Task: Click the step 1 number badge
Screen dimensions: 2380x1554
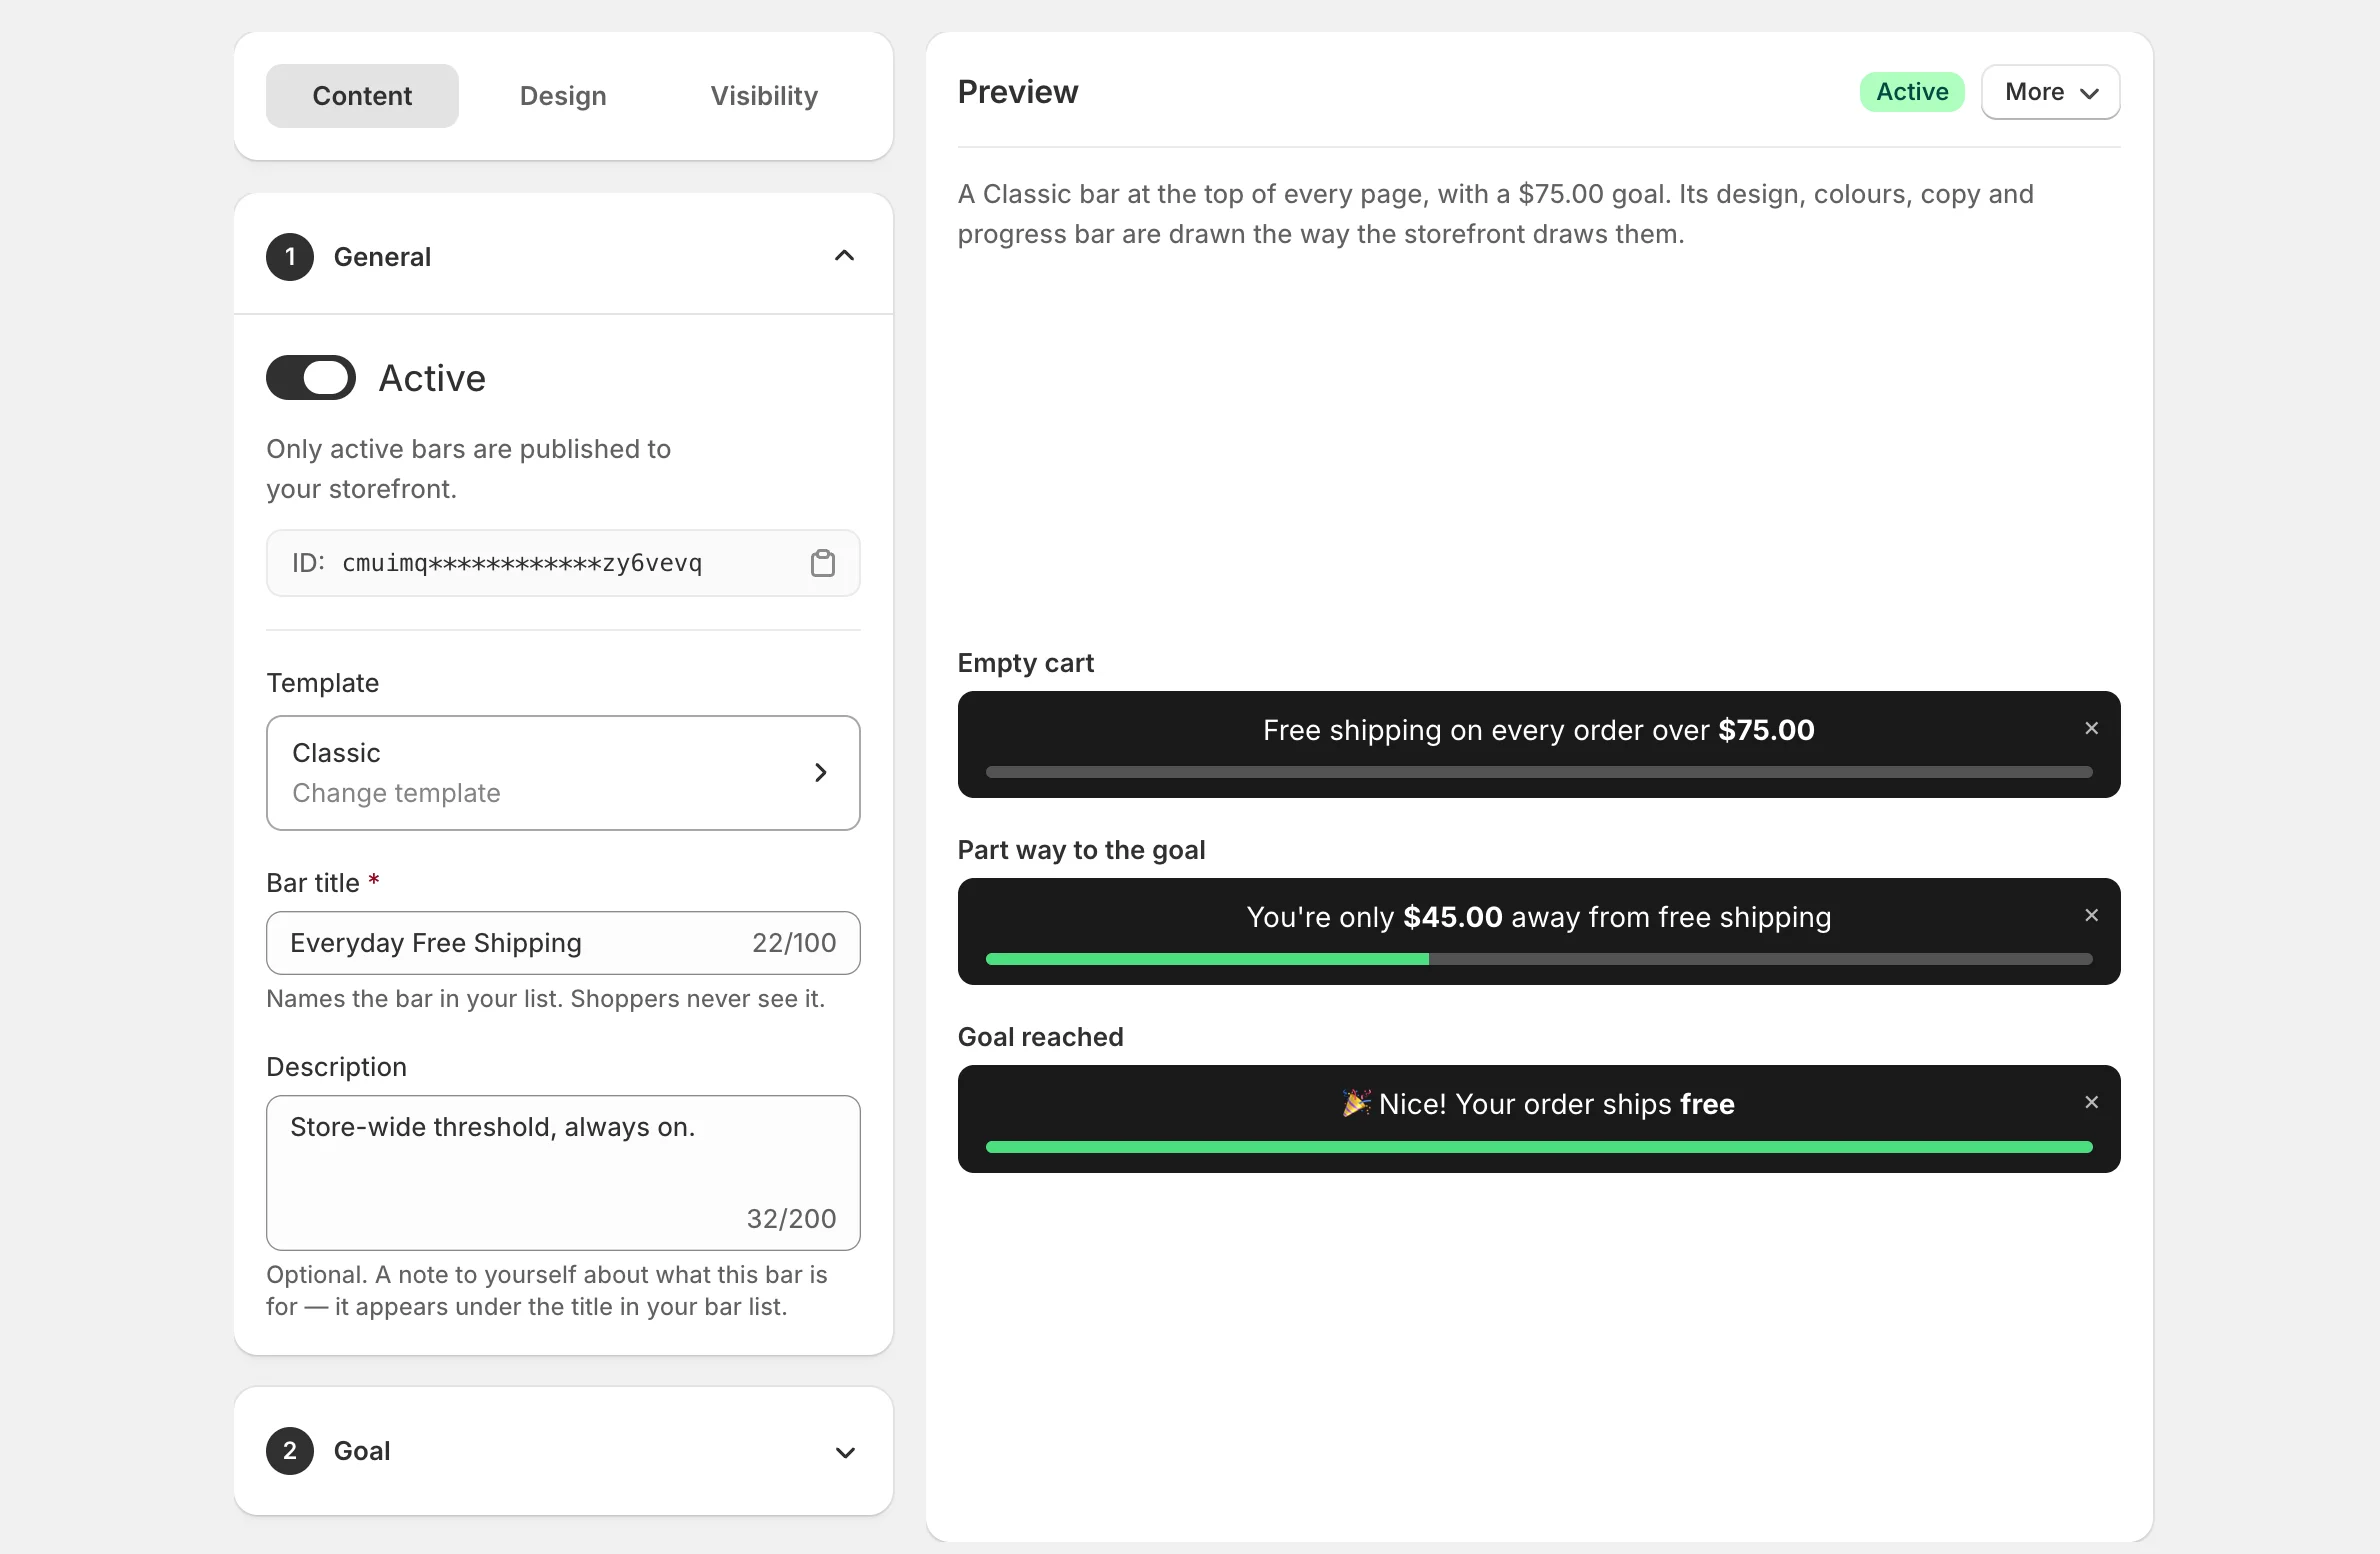Action: [x=290, y=257]
